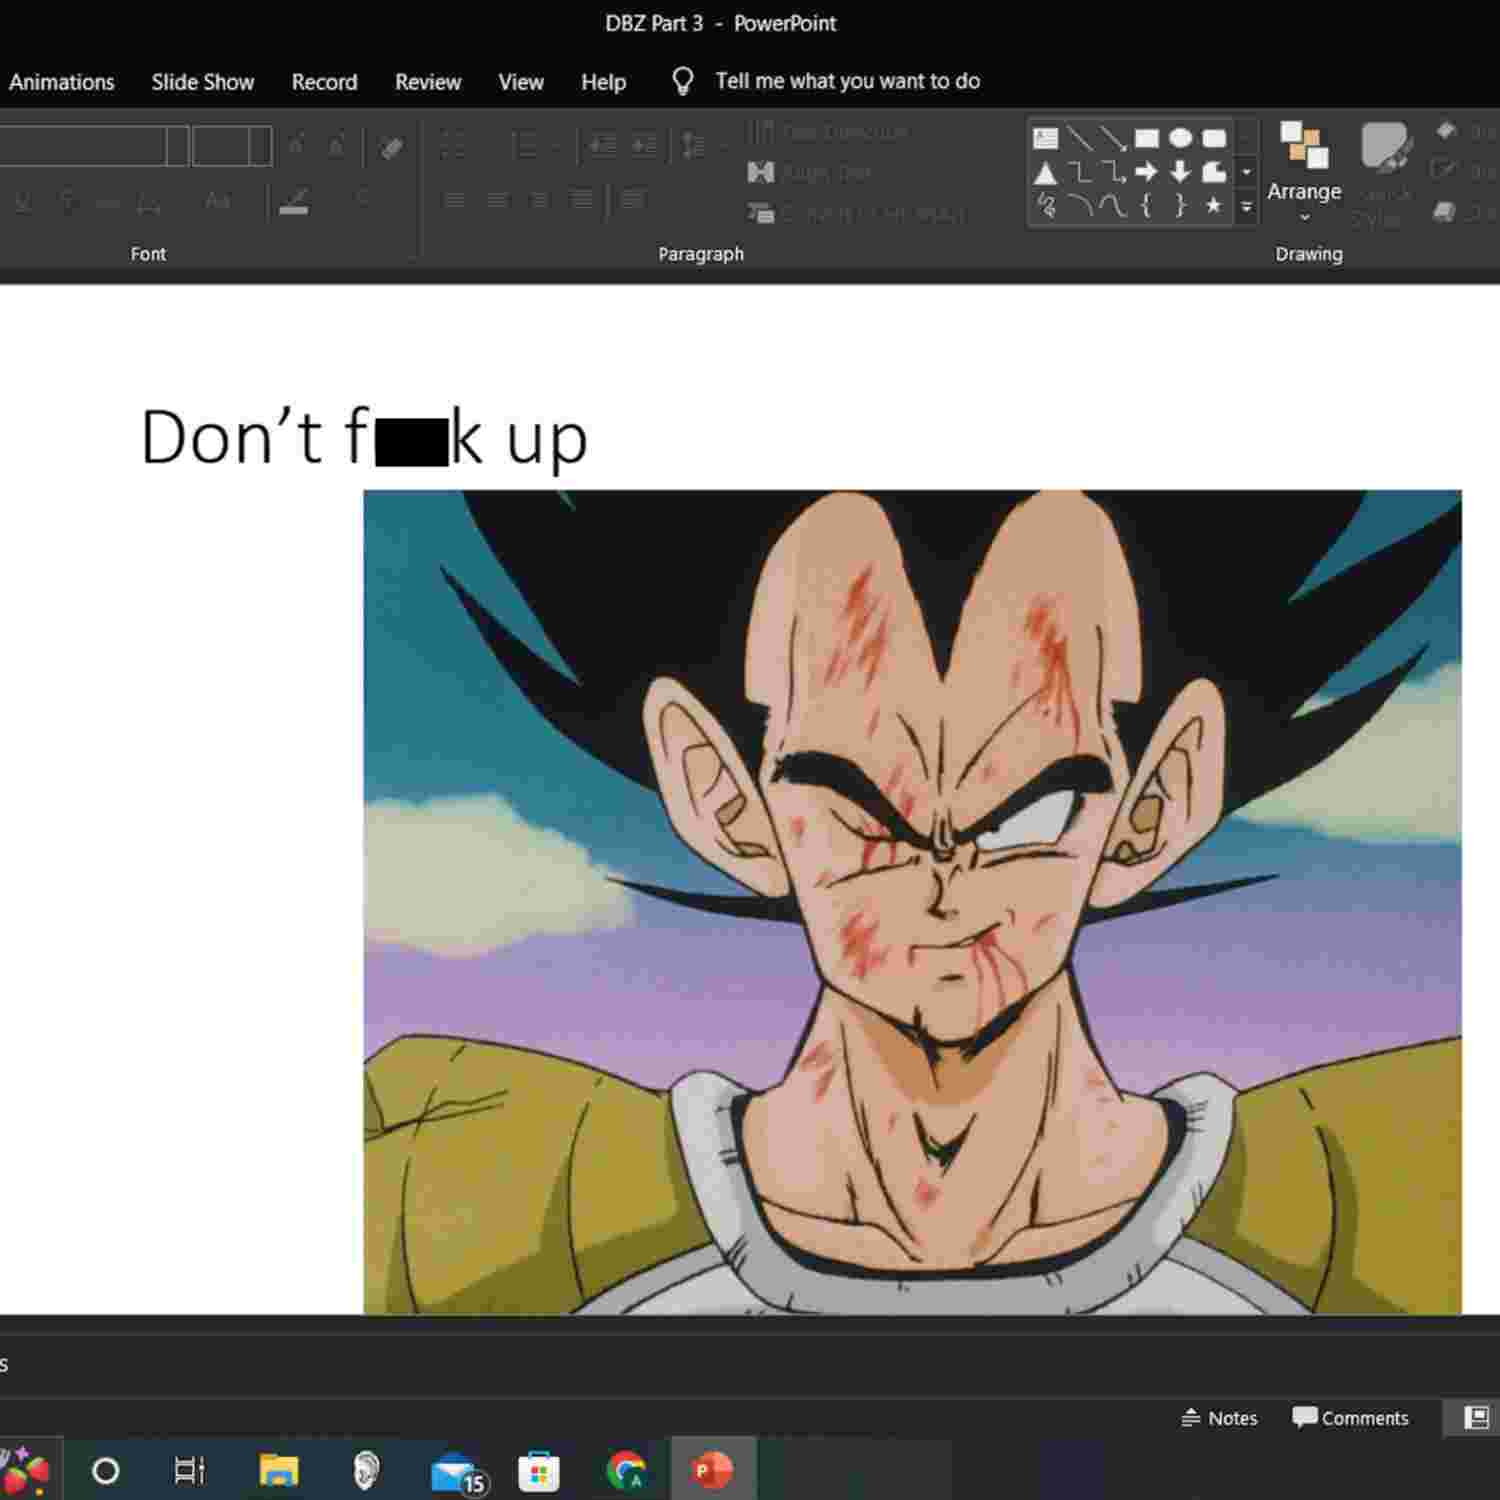Open the Help tab

point(603,82)
